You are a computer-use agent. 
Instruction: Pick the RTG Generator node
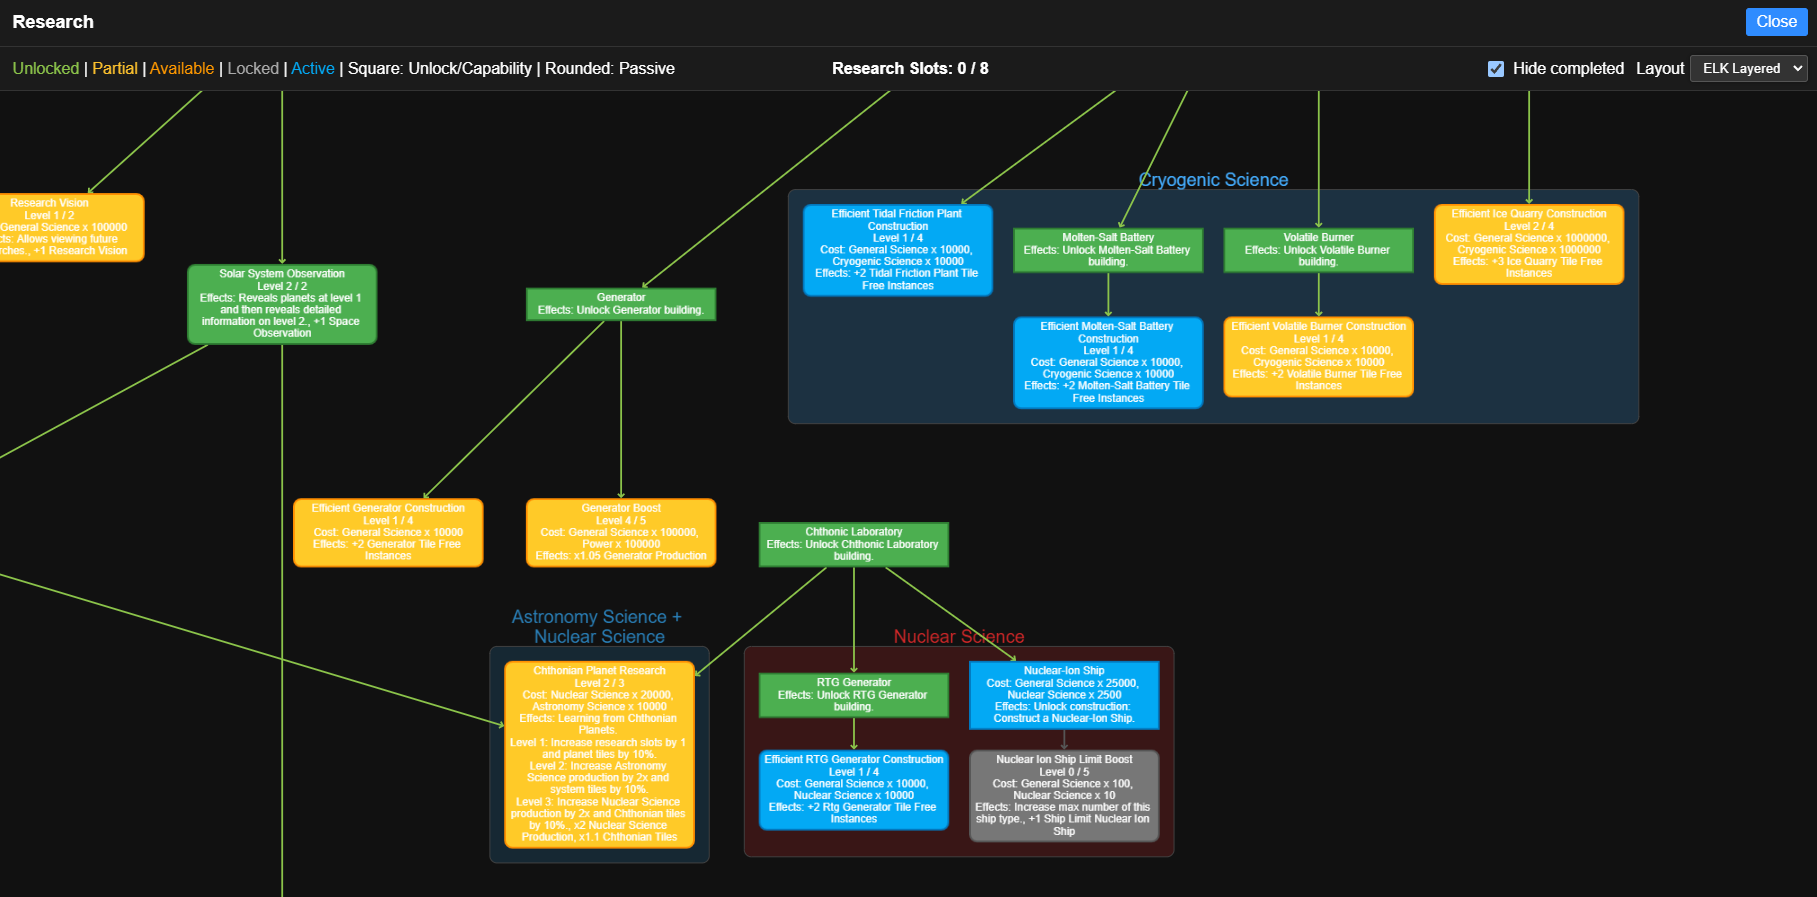point(854,695)
